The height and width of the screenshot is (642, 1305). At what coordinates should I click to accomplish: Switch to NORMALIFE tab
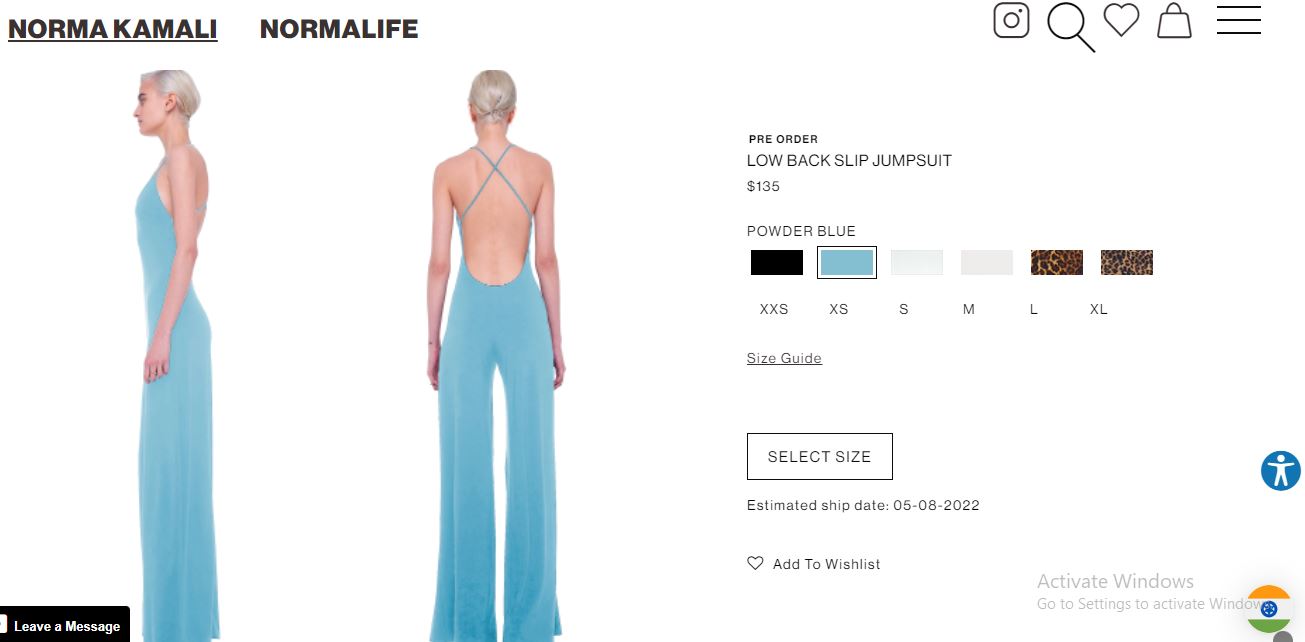coord(339,29)
